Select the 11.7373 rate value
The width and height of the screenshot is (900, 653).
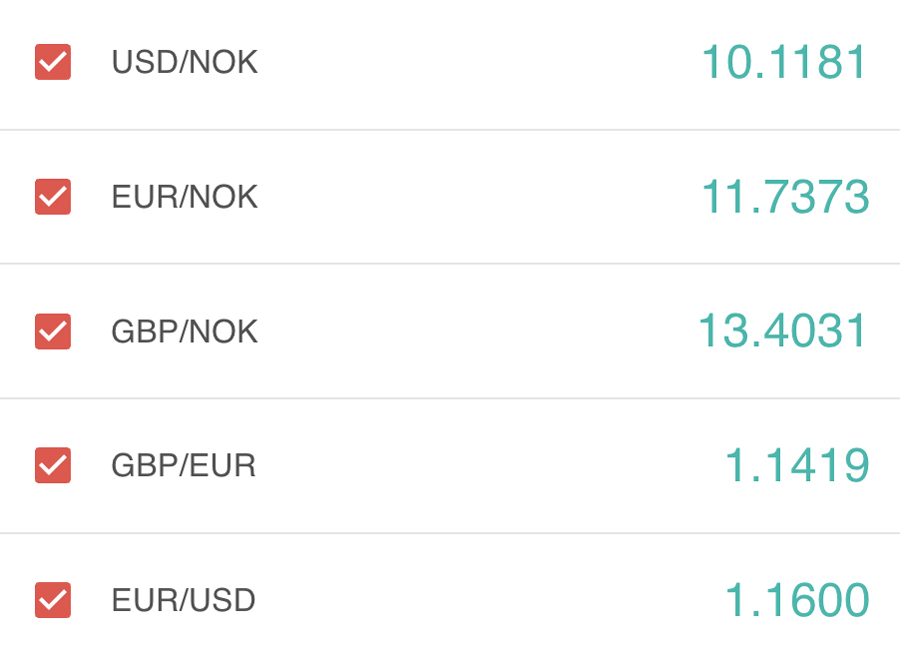coord(784,197)
